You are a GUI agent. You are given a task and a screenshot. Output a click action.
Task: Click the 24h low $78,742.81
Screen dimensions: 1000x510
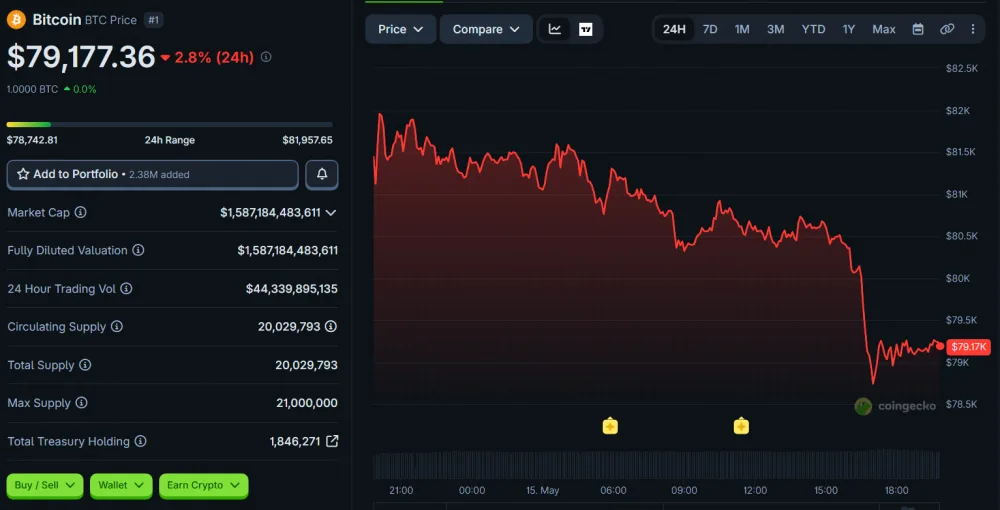tap(32, 140)
